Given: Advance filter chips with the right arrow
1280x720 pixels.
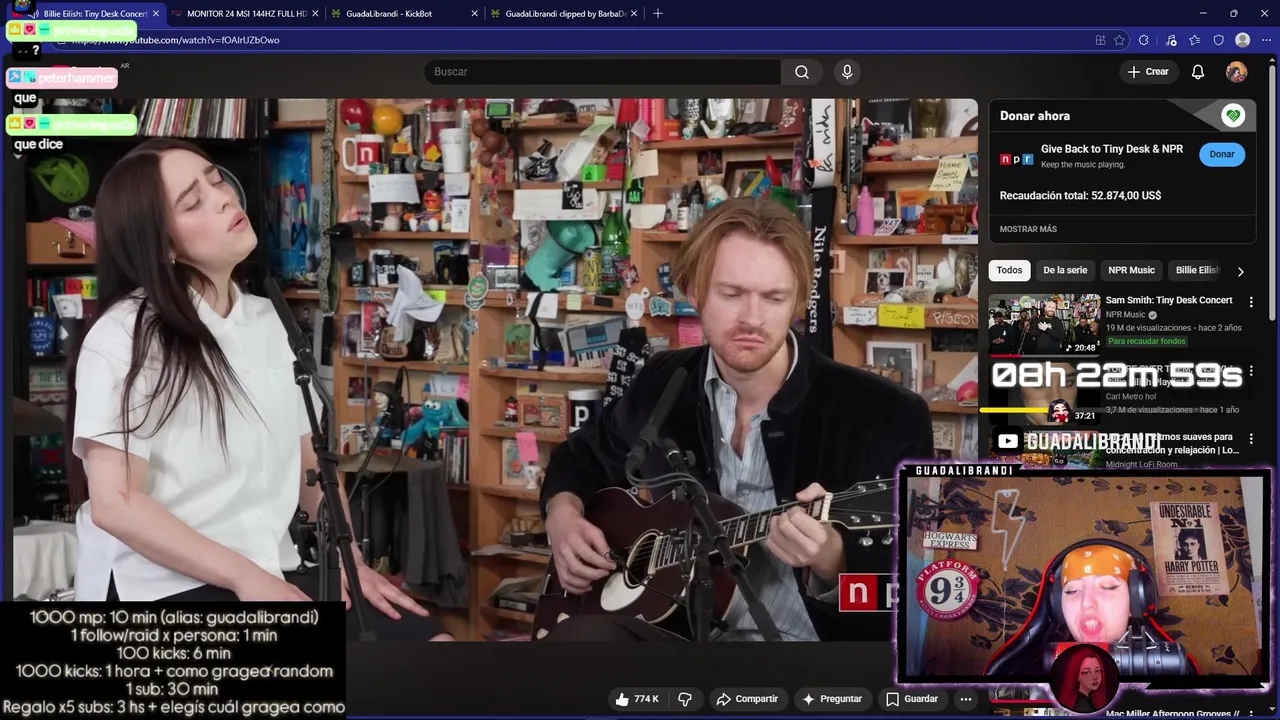Looking at the screenshot, I should pos(1241,271).
